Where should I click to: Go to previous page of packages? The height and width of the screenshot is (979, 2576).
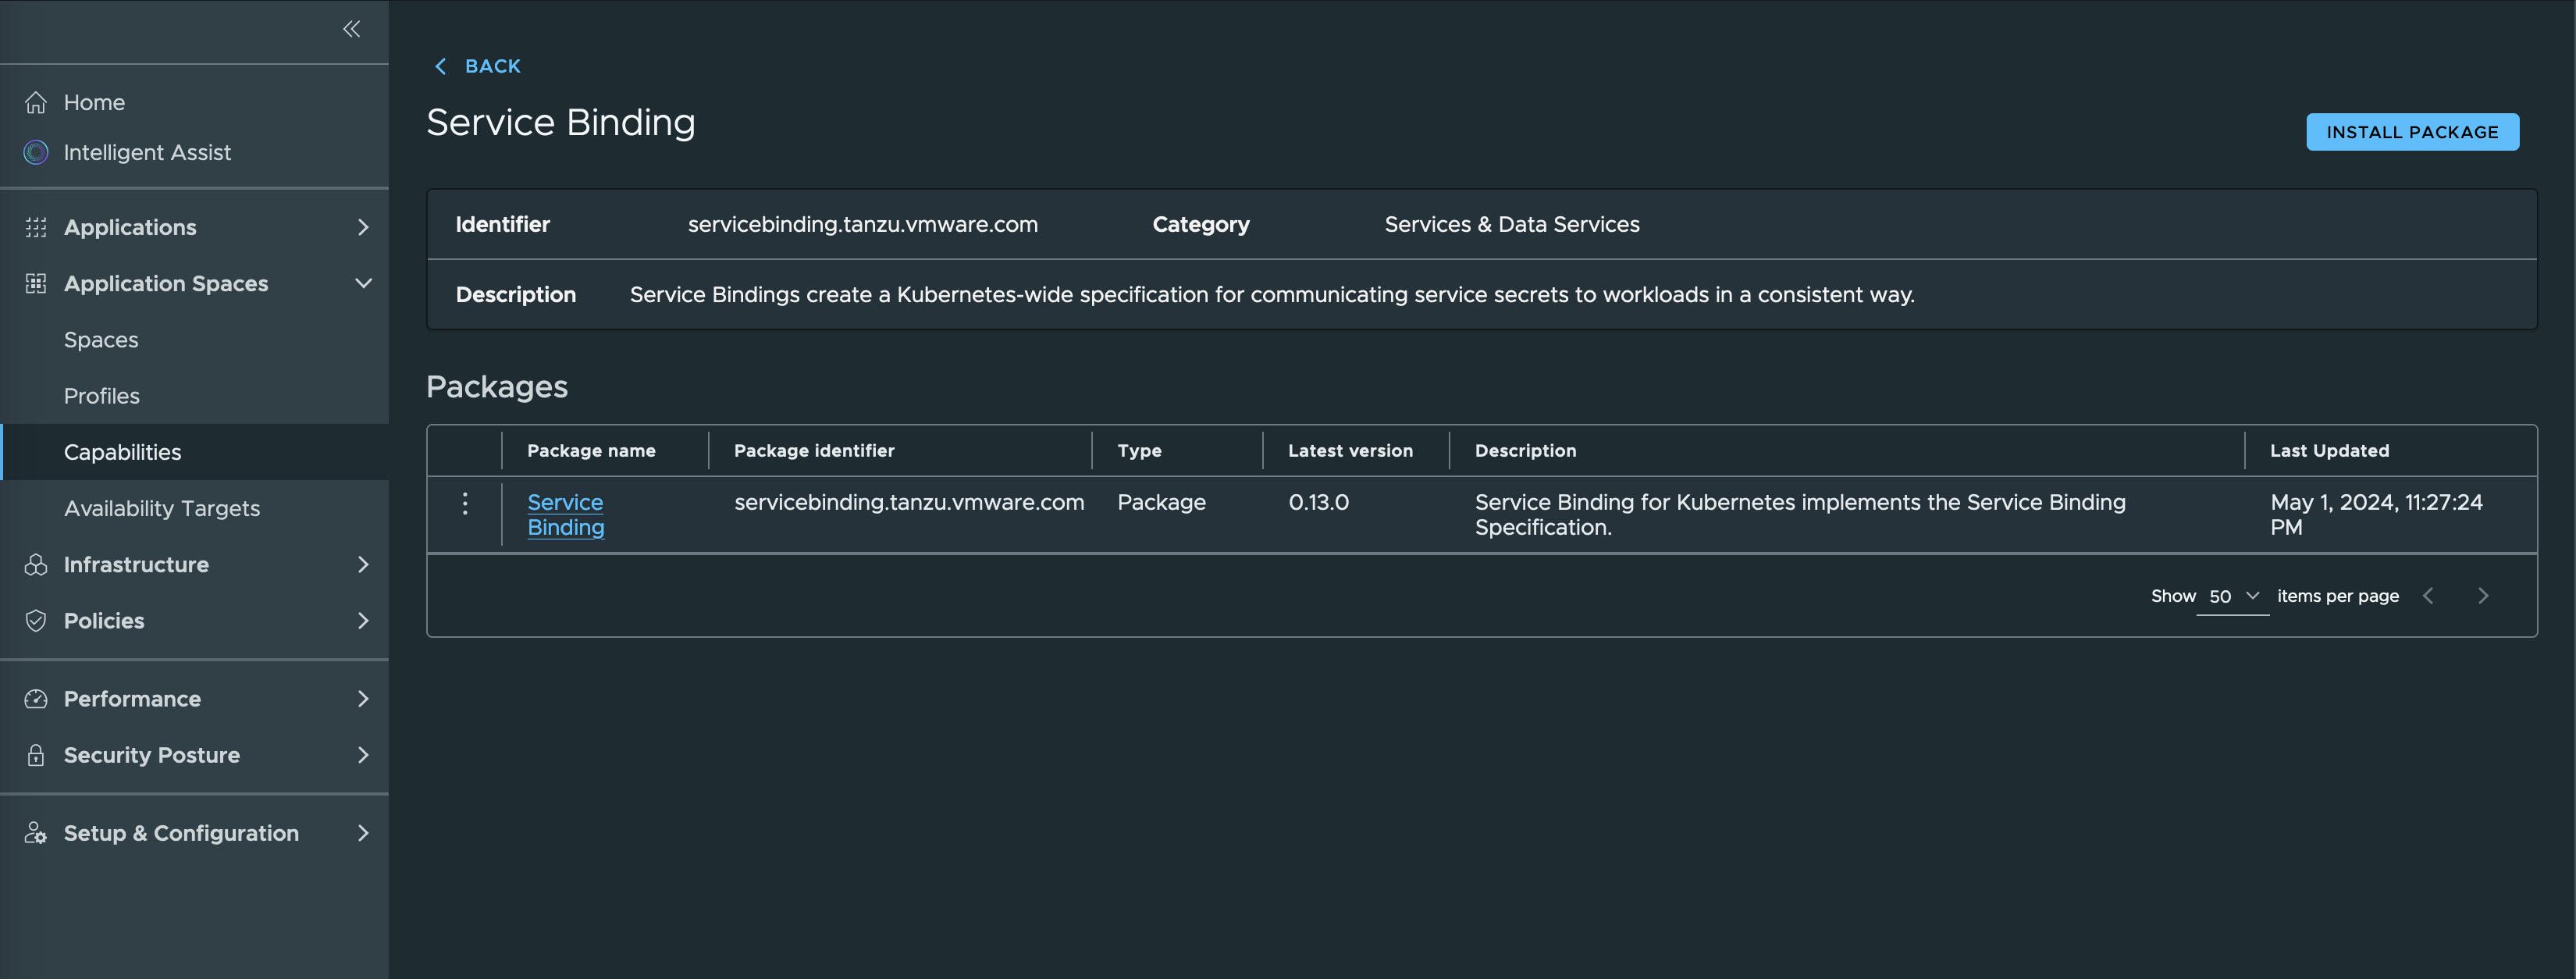[2428, 595]
